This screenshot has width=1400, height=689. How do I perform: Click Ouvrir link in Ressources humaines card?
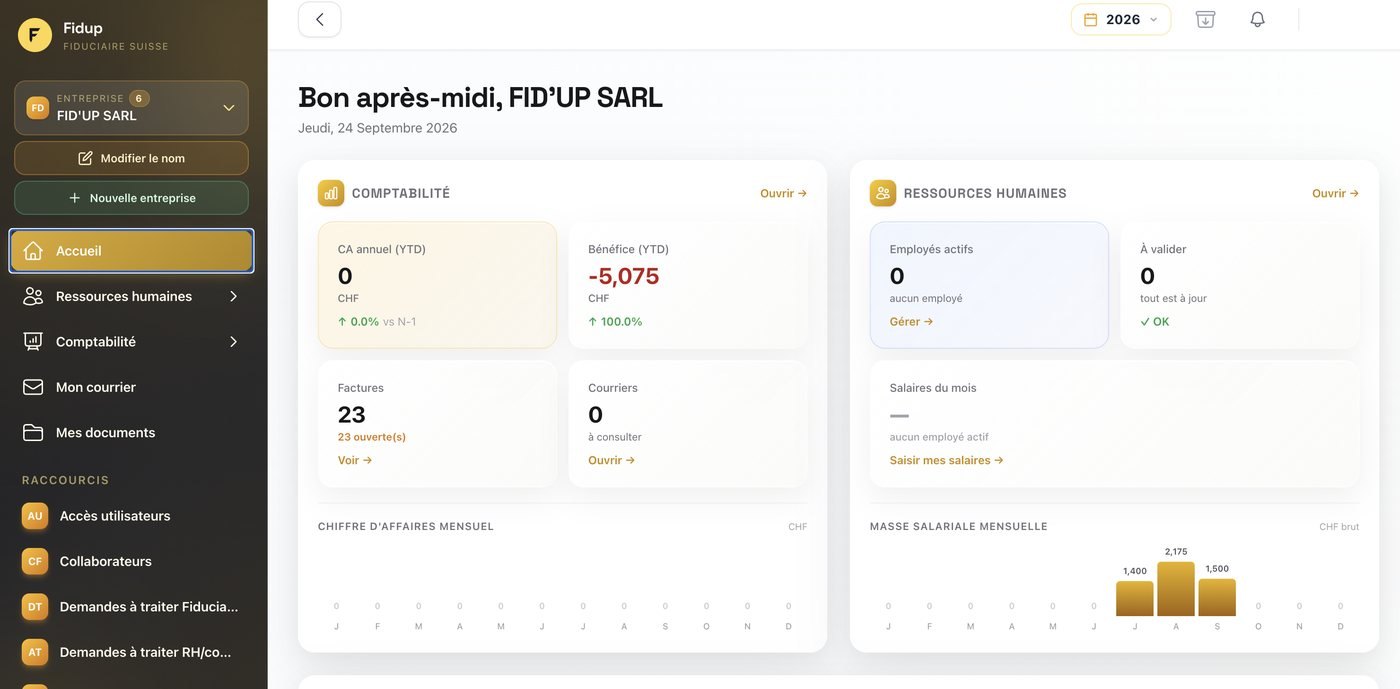pos(1335,194)
